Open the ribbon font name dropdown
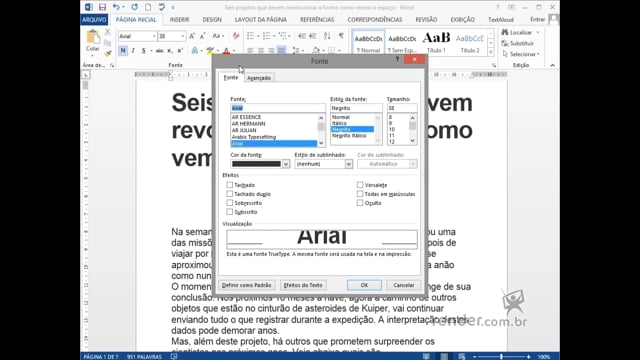Viewport: 640px width, 360px height. [154, 36]
